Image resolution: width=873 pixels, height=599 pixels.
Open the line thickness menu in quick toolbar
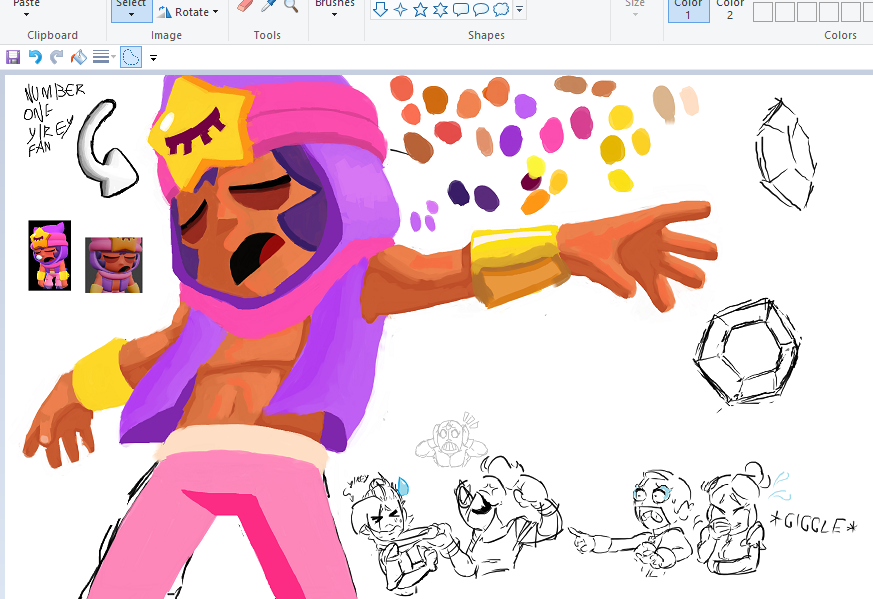click(104, 57)
